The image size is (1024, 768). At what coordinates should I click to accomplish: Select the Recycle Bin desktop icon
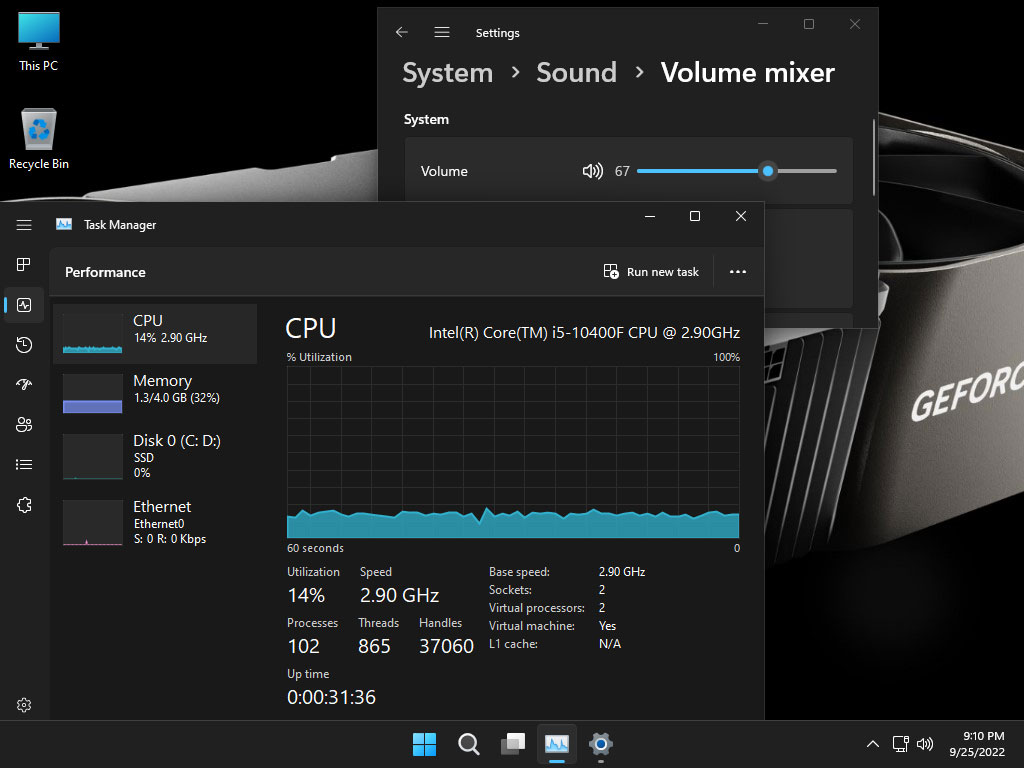tap(39, 139)
